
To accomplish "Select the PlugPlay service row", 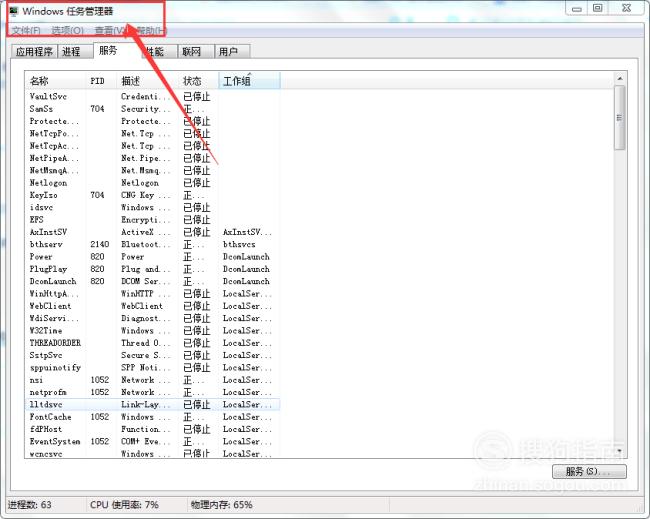I will pos(153,269).
